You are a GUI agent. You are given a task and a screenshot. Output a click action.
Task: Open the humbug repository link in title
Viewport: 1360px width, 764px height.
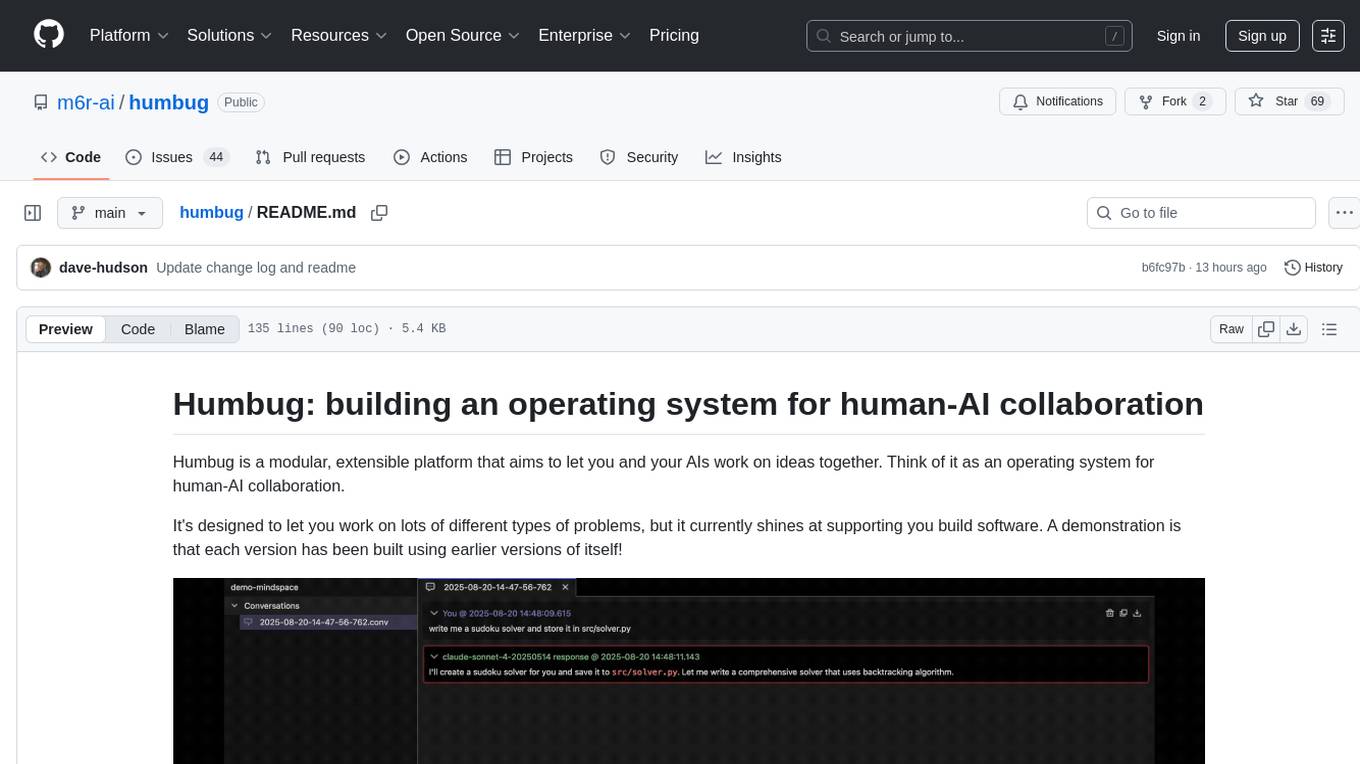(169, 102)
